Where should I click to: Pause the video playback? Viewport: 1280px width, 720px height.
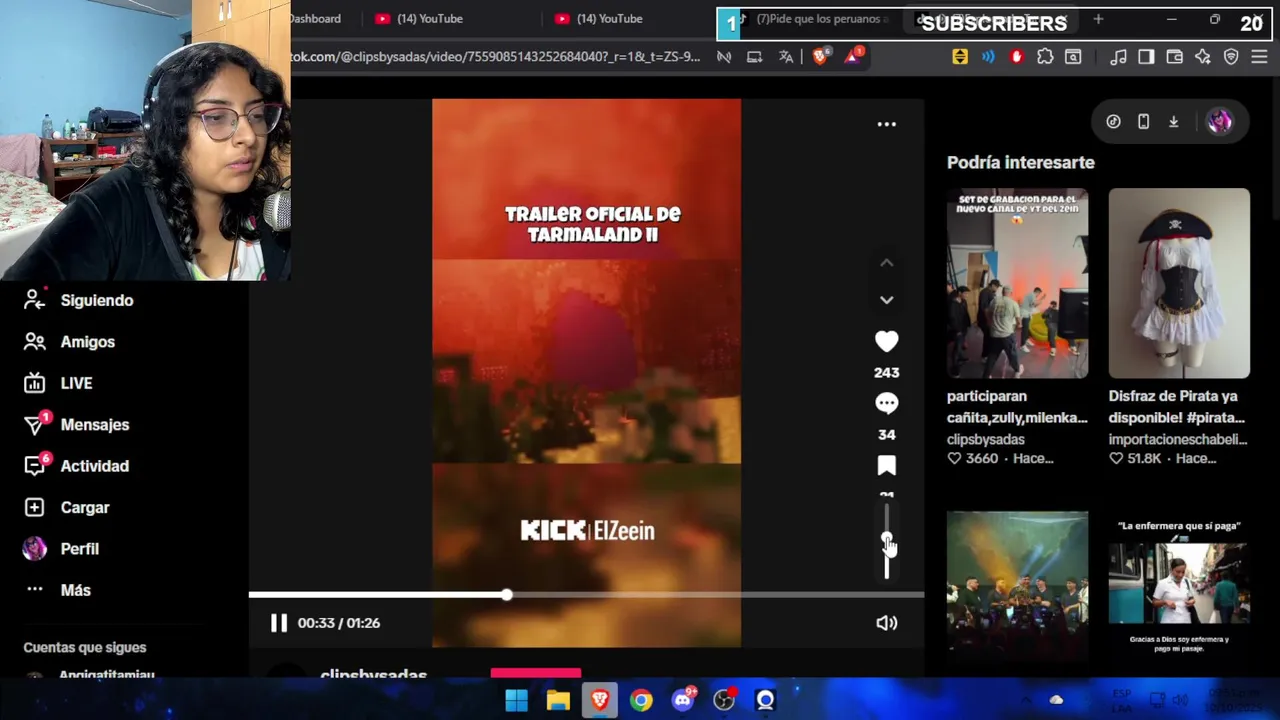point(279,623)
